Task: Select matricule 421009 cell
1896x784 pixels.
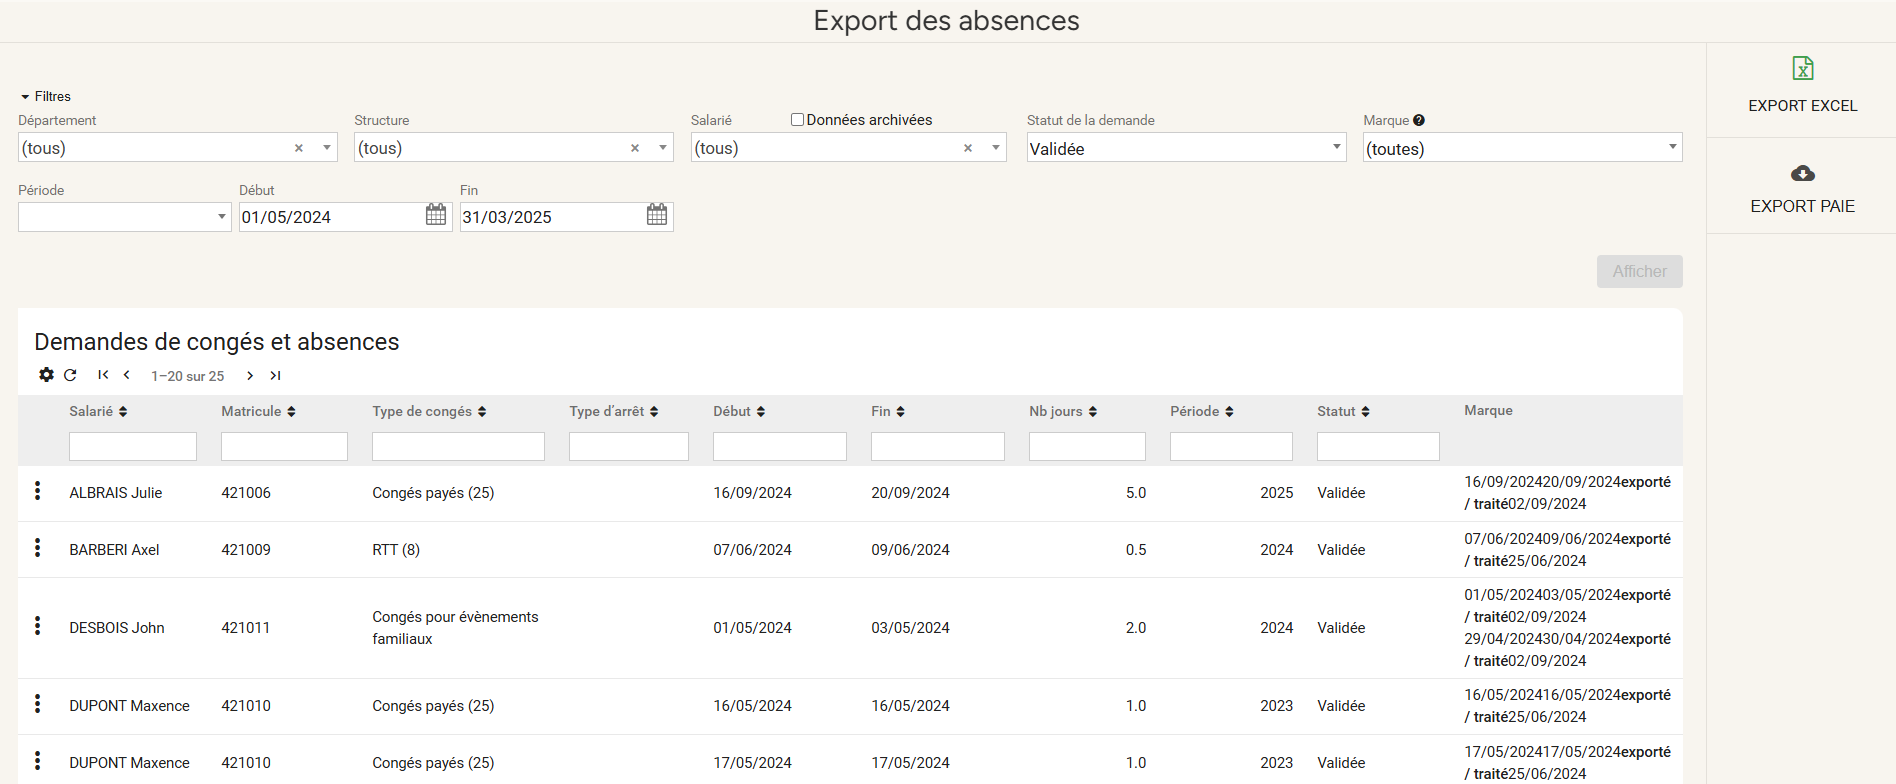Action: [246, 550]
